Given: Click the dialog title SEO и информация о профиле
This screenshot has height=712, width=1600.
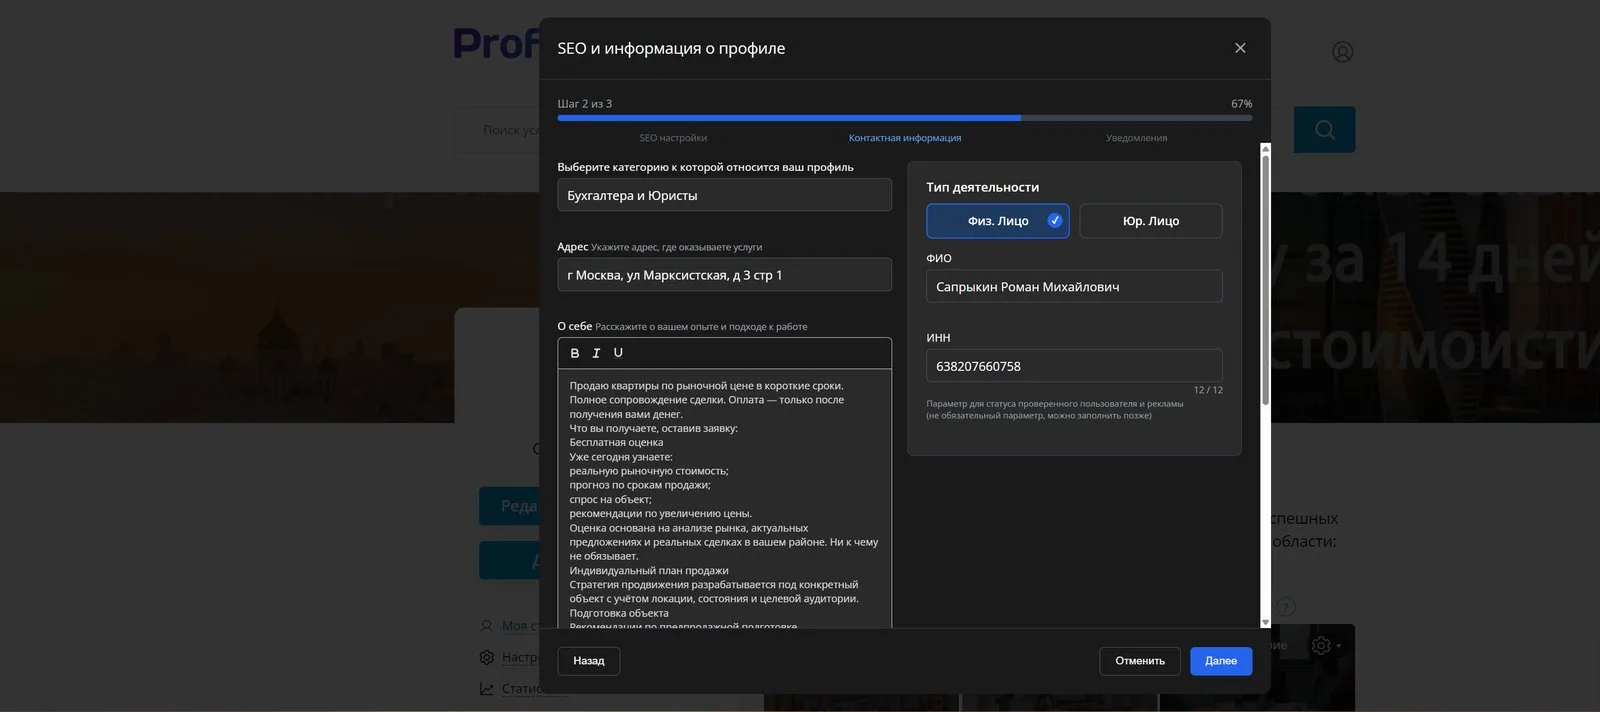Looking at the screenshot, I should [671, 48].
